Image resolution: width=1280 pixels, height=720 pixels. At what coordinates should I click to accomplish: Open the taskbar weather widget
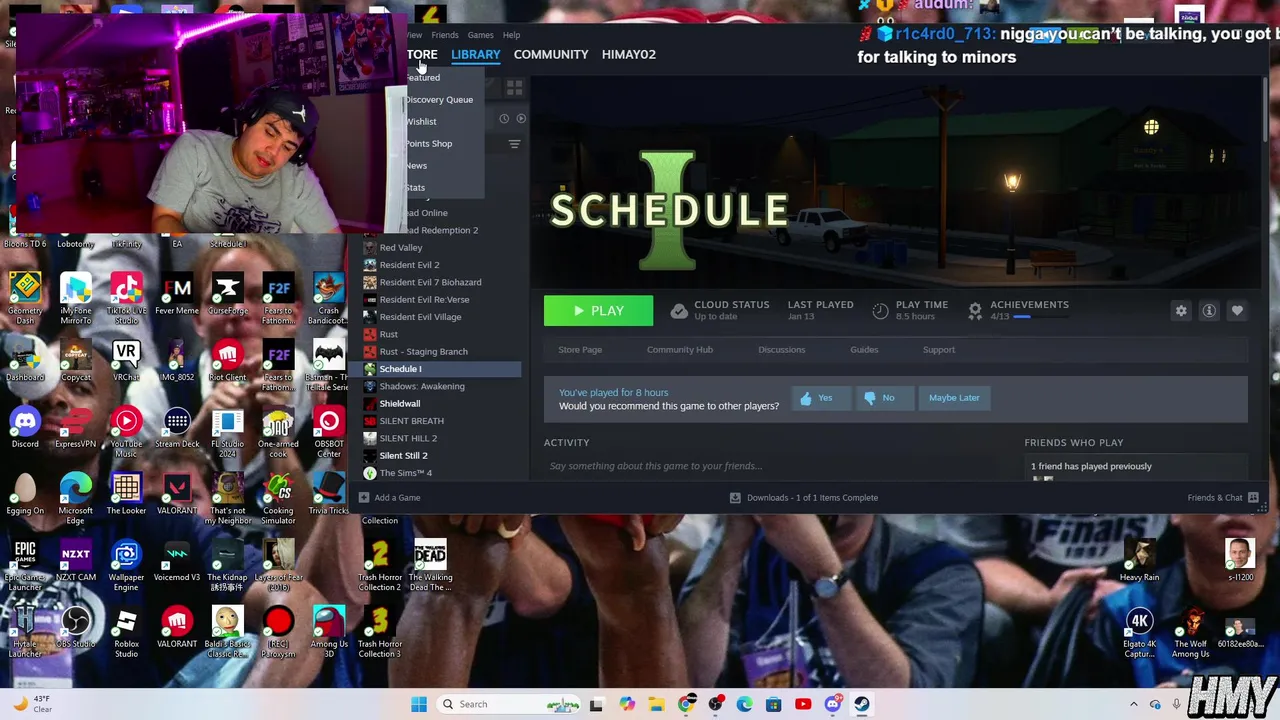point(32,704)
